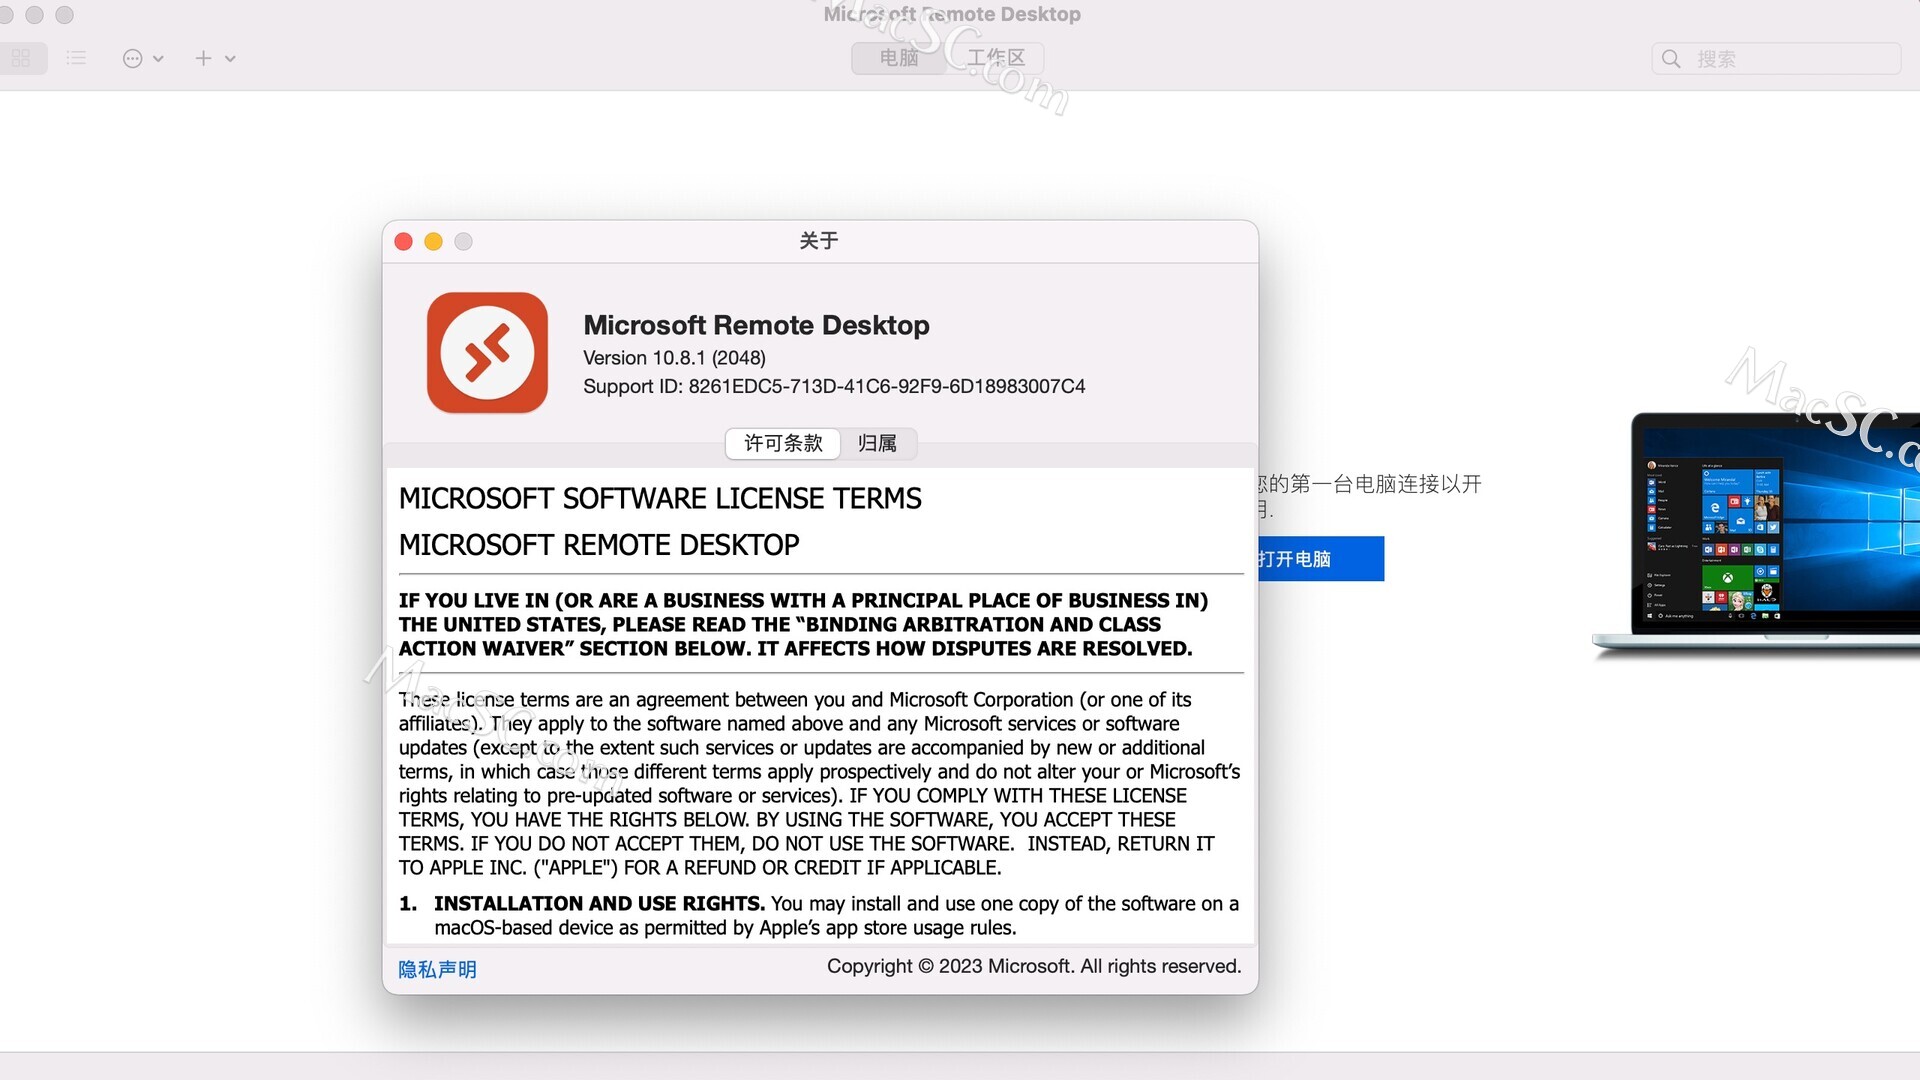The image size is (1920, 1080).
Task: Select the 工作区 tab in main window
Action: [x=996, y=58]
